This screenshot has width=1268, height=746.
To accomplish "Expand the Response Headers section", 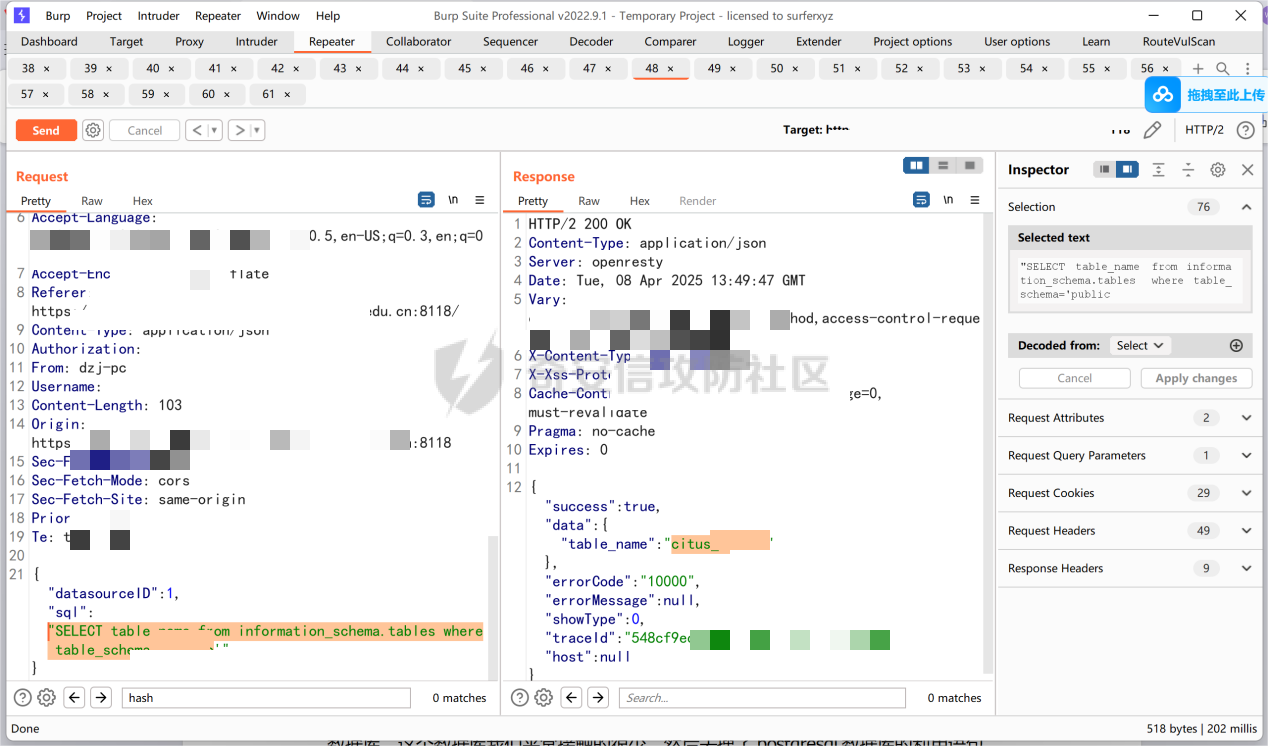I will pyautogui.click(x=1246, y=568).
